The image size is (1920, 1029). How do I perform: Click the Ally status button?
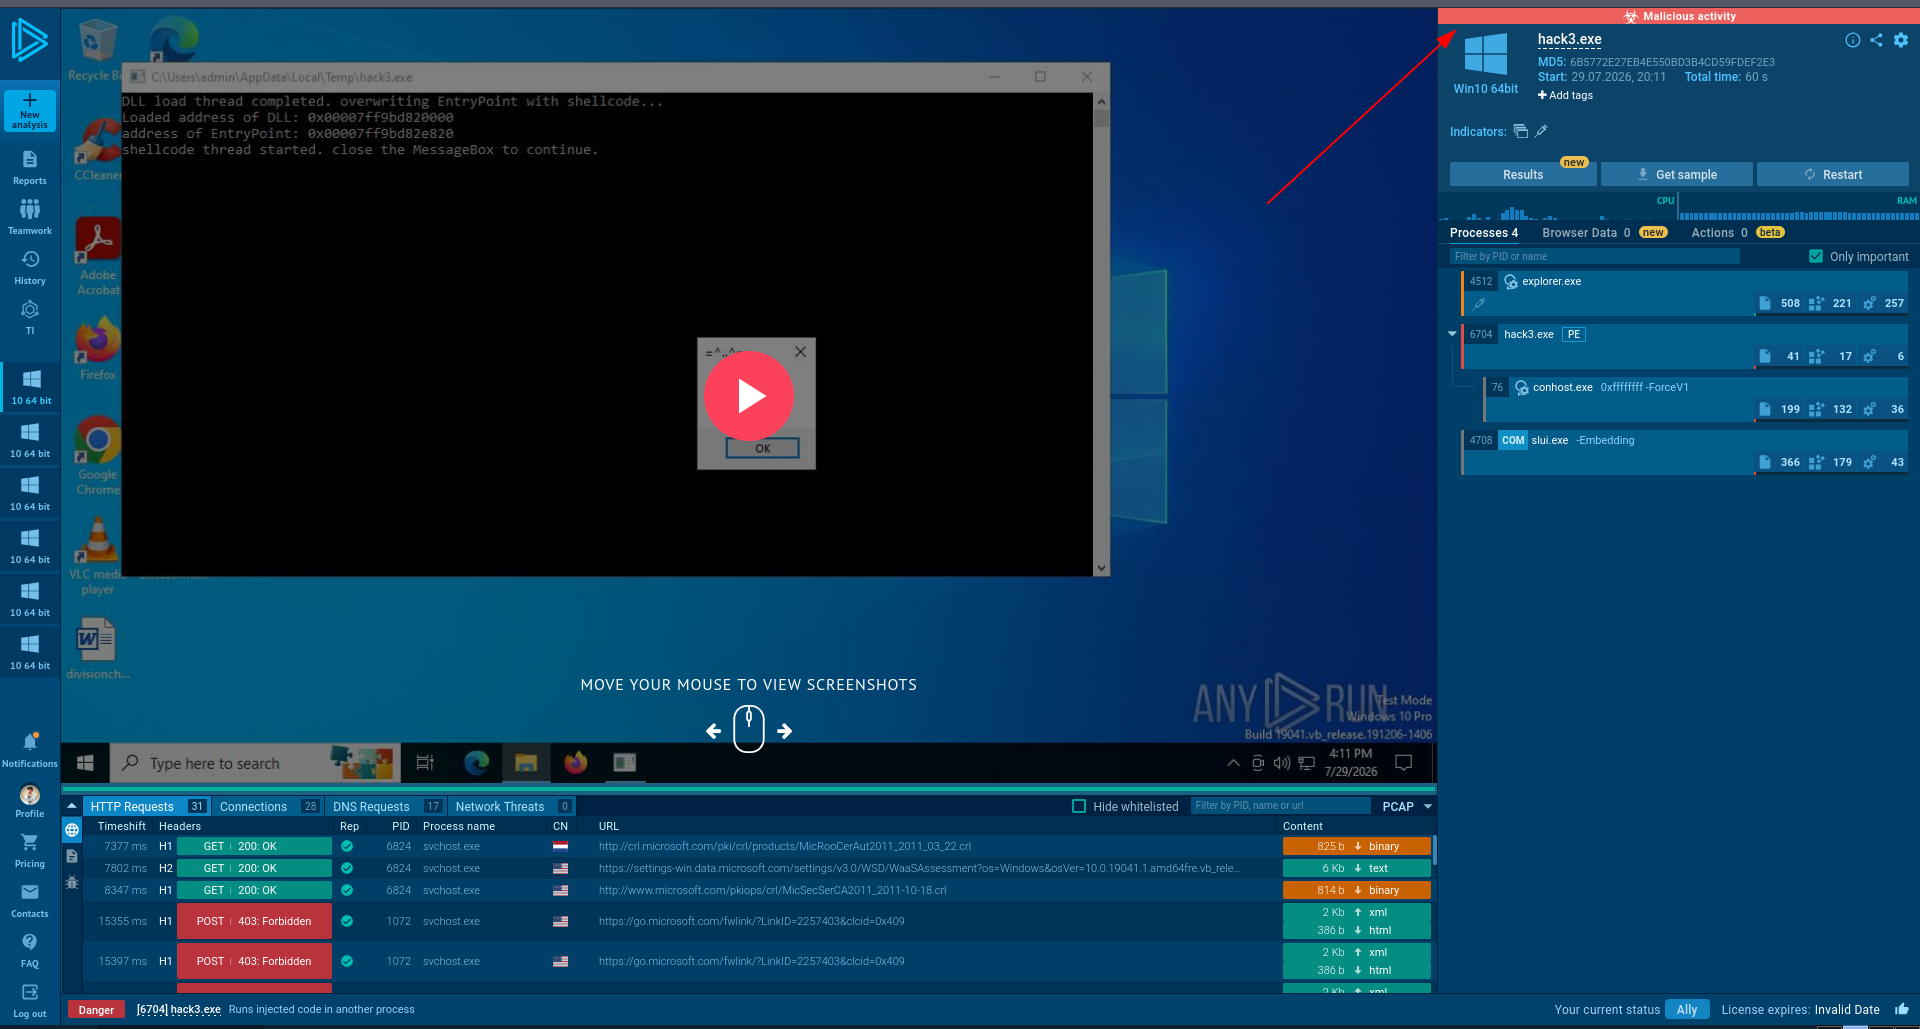coord(1687,1009)
